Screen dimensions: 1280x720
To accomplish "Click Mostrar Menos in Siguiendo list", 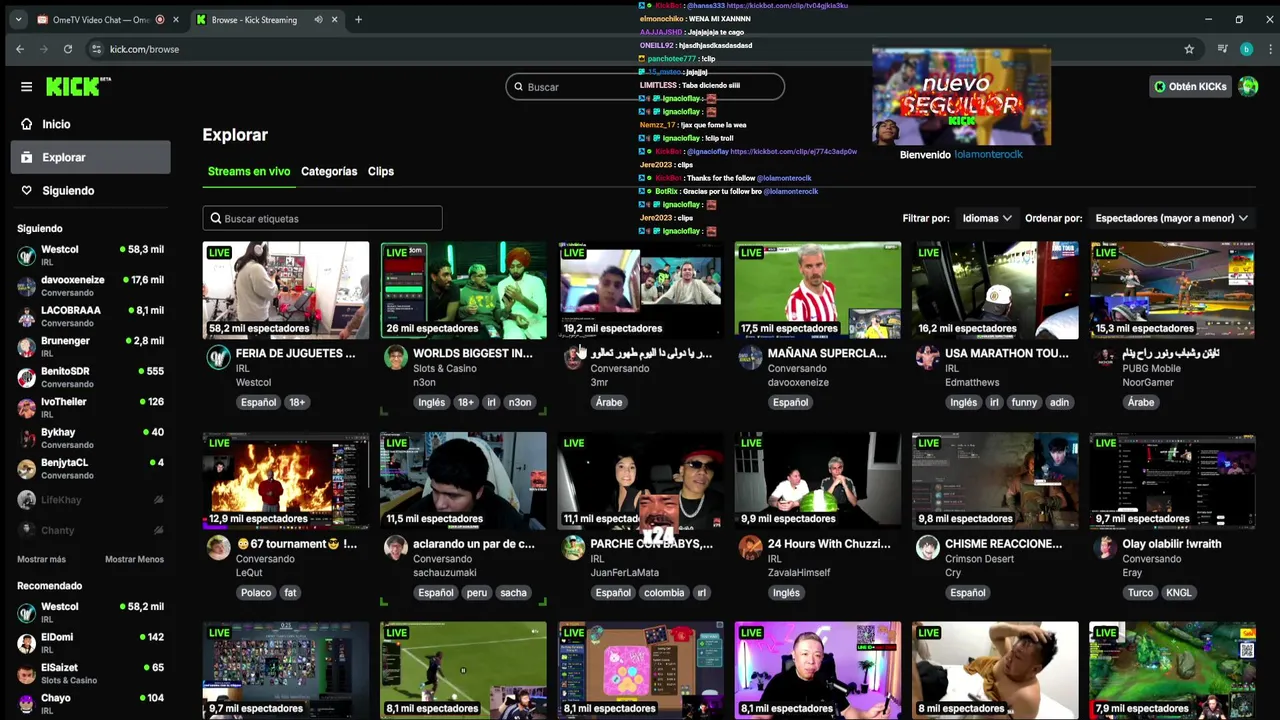I will [134, 559].
